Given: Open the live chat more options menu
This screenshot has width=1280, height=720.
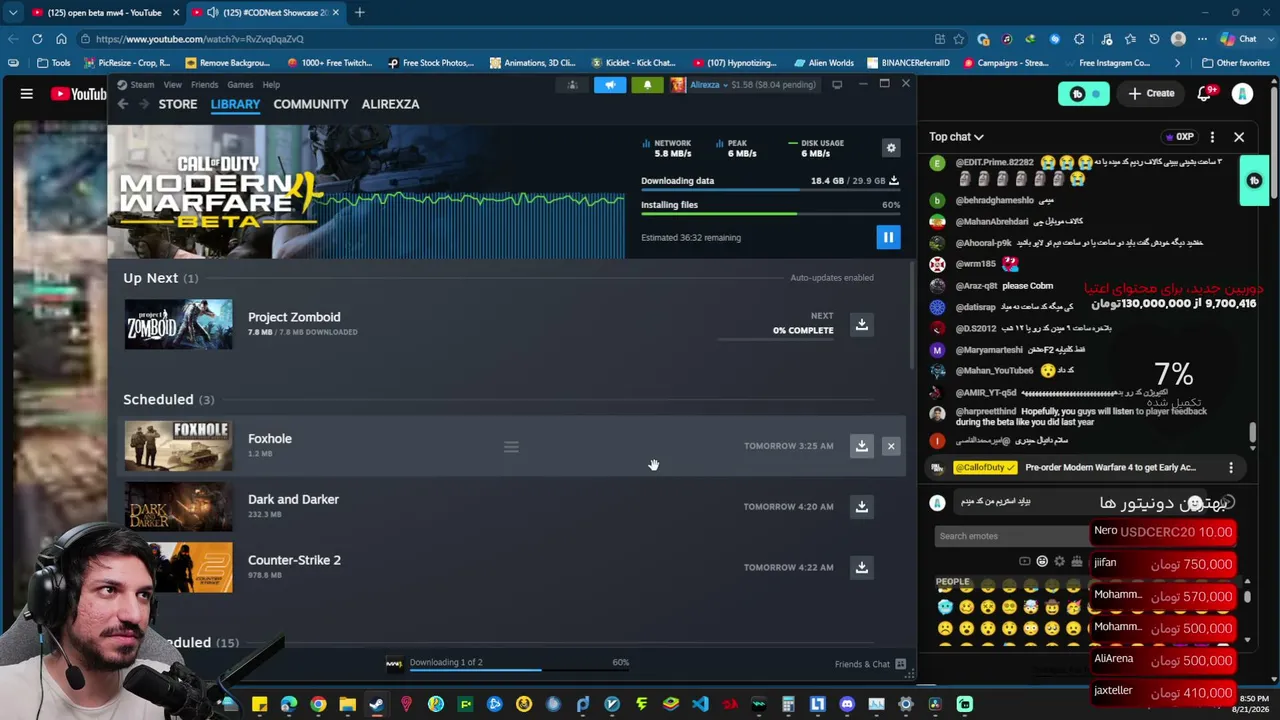Looking at the screenshot, I should point(1212,137).
